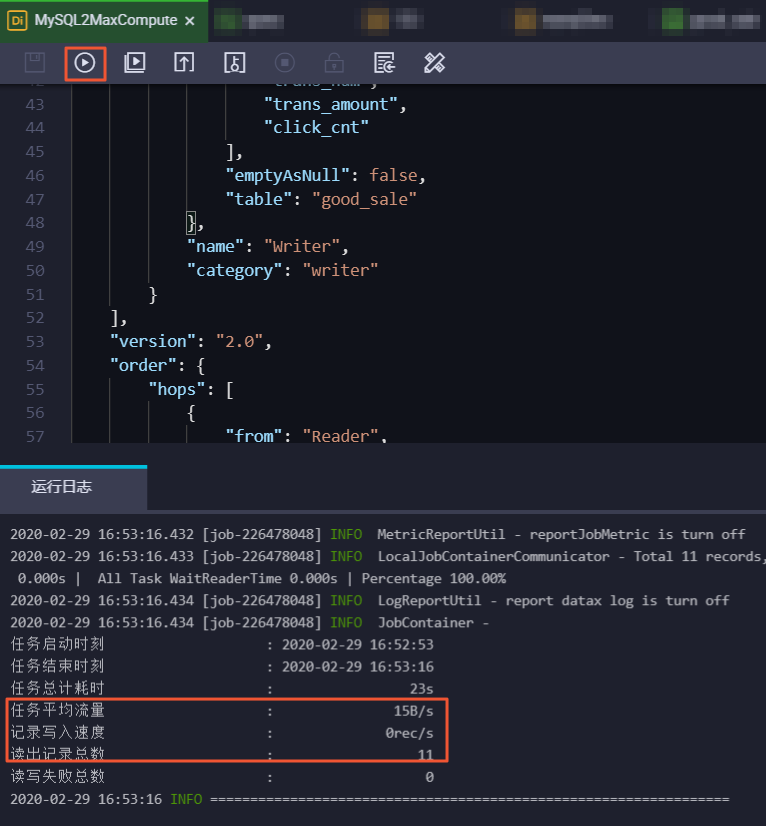Click the "hops" key on line 55
The width and height of the screenshot is (766, 826).
pos(176,389)
